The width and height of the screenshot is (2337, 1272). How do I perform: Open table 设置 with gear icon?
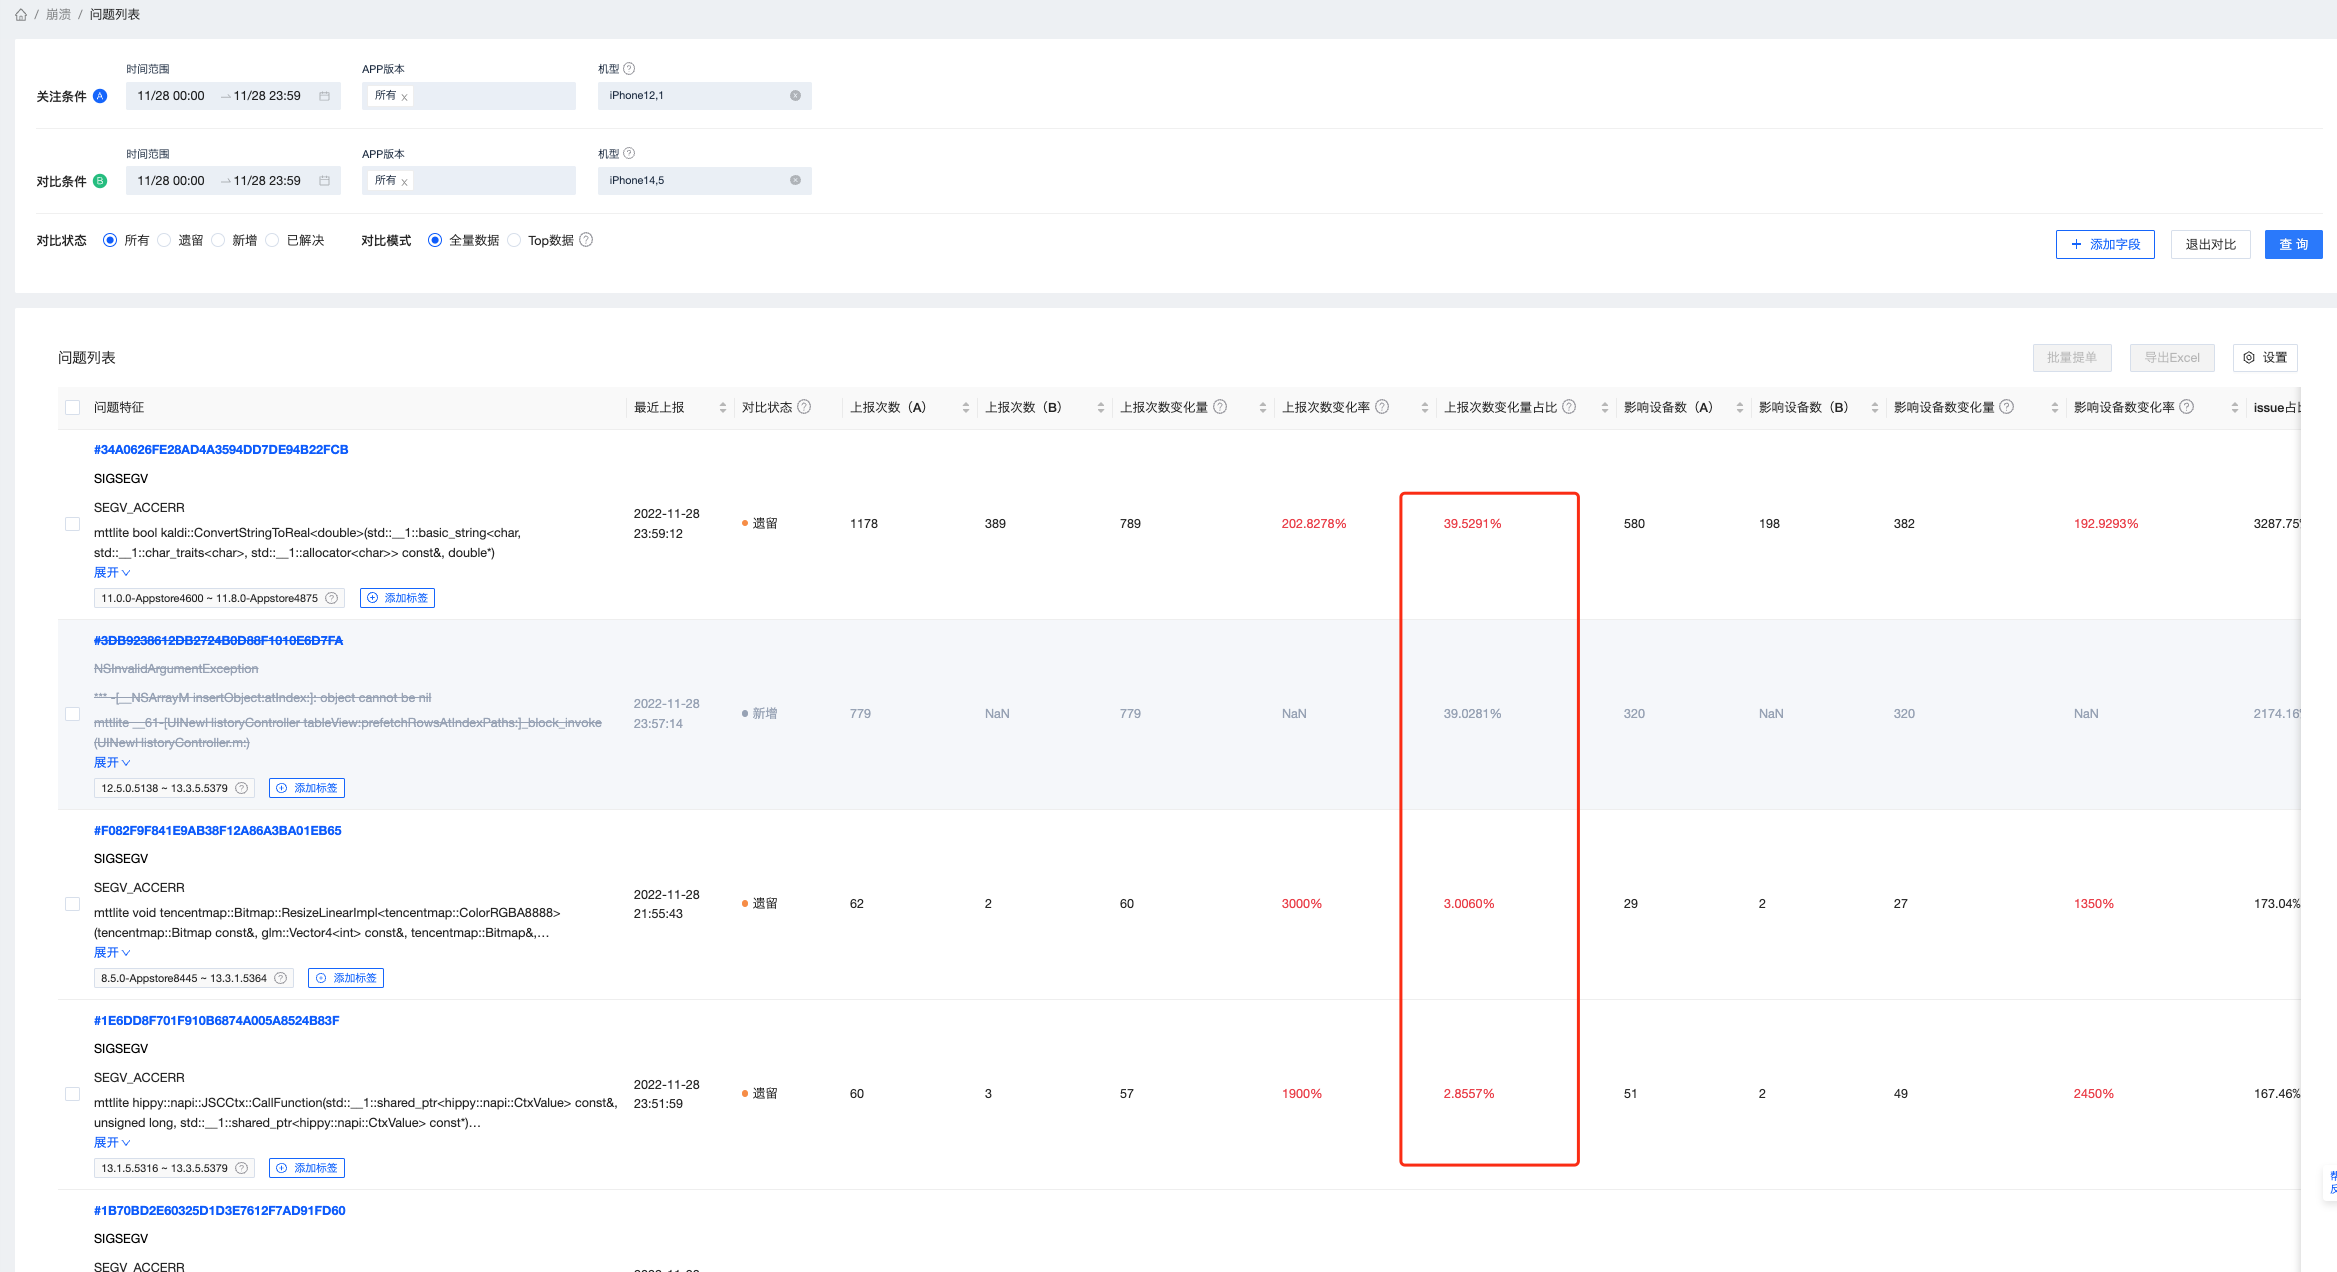pos(2265,358)
